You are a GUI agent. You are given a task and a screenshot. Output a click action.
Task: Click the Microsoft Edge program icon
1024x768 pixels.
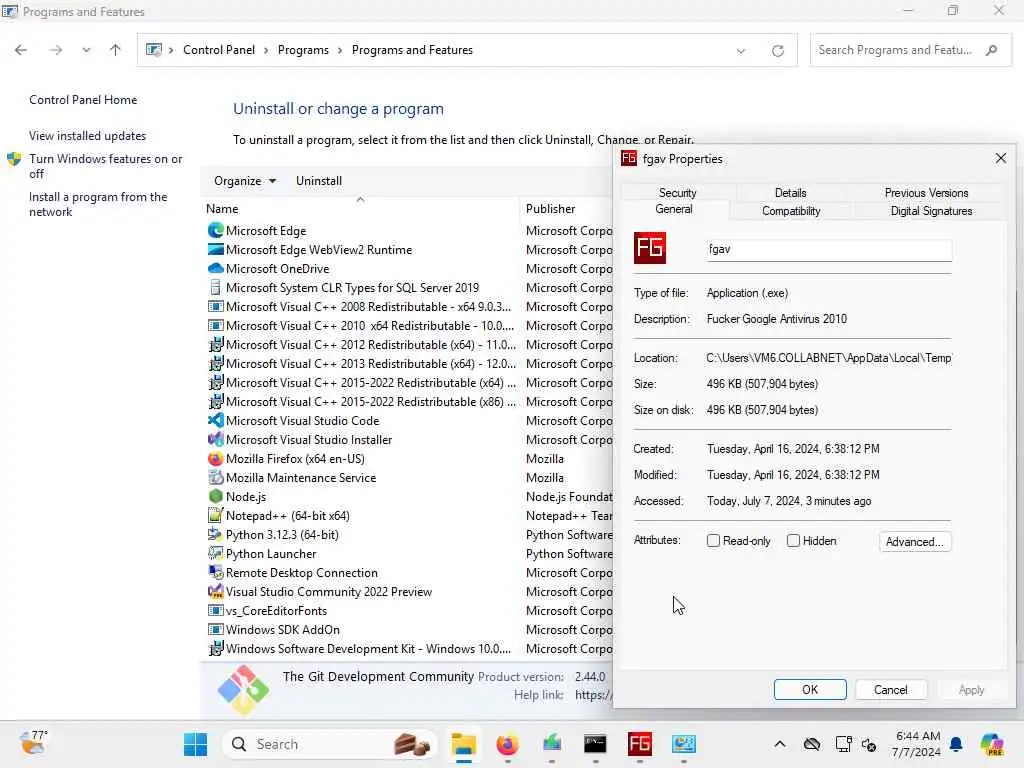point(216,231)
